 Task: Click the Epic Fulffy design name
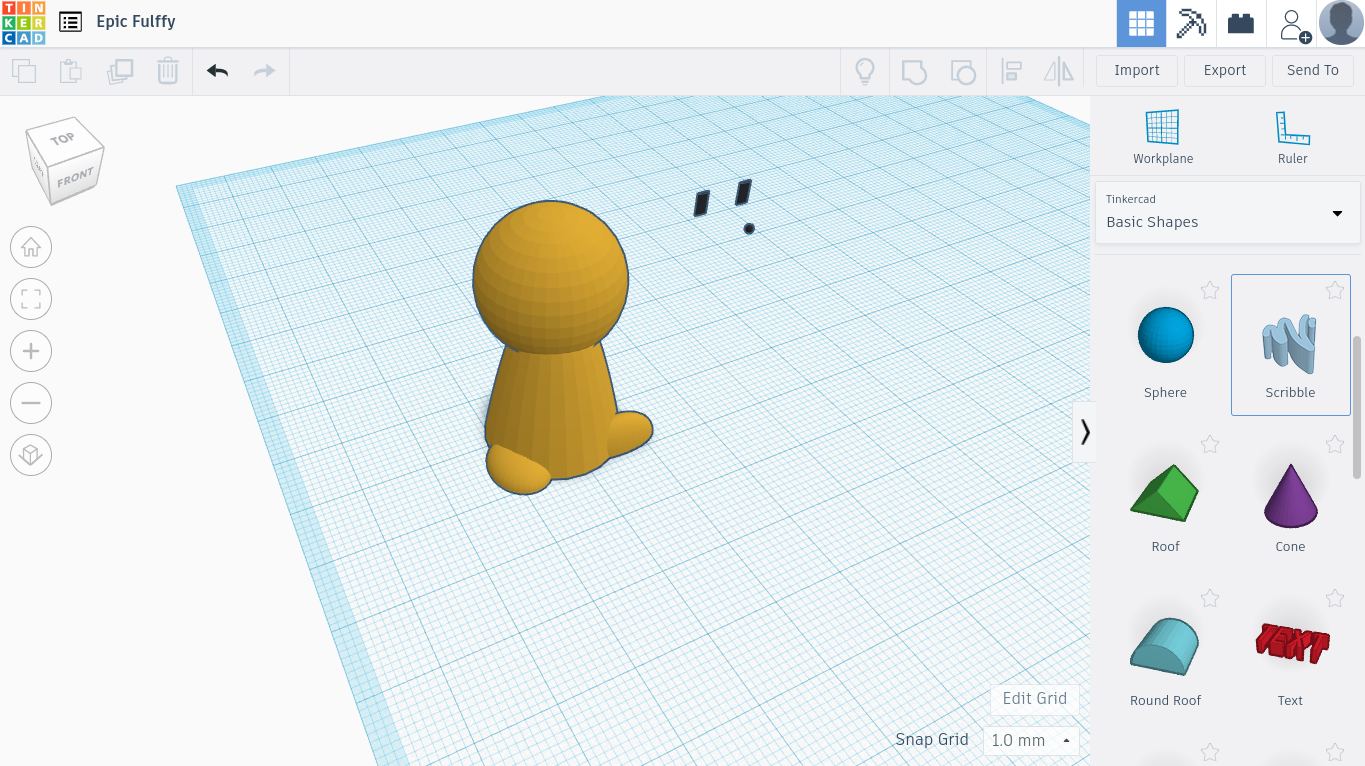(136, 21)
